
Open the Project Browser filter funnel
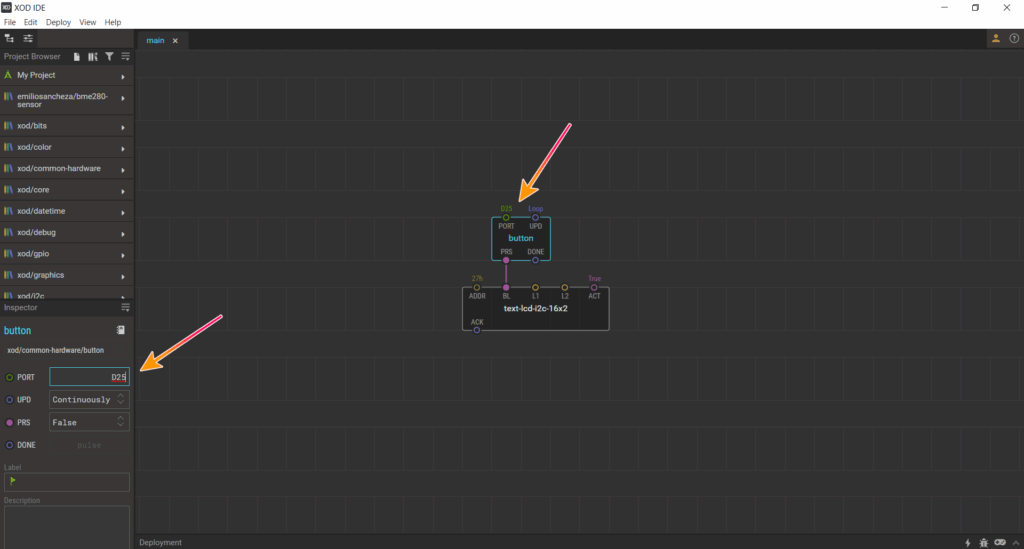pos(109,57)
